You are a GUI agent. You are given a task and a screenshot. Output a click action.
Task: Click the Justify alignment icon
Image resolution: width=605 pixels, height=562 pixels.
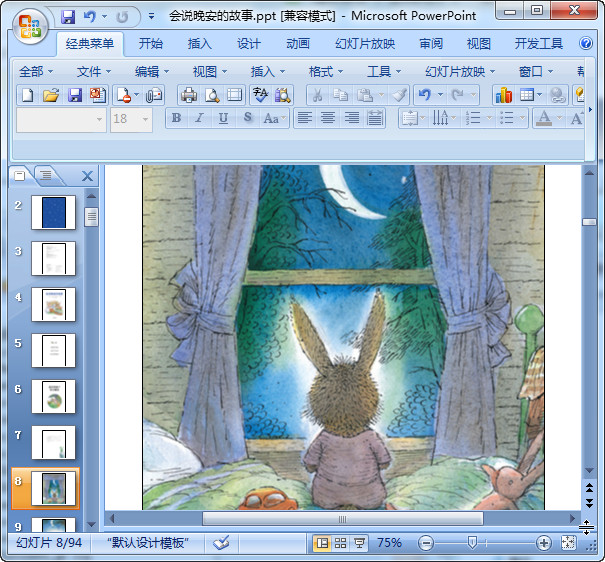(375, 118)
